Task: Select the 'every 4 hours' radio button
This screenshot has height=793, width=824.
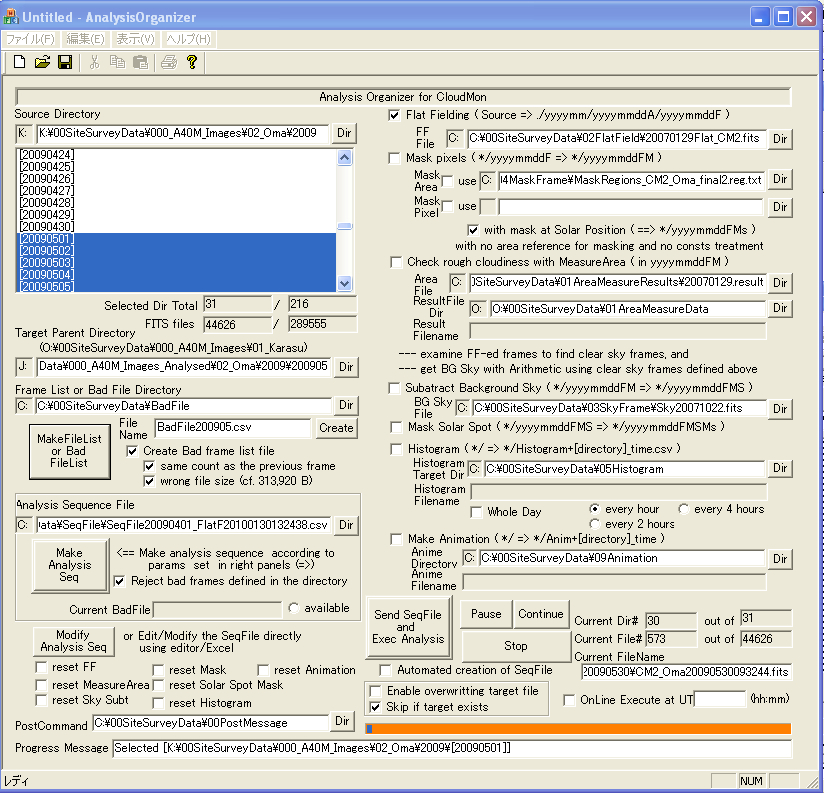Action: [x=684, y=509]
